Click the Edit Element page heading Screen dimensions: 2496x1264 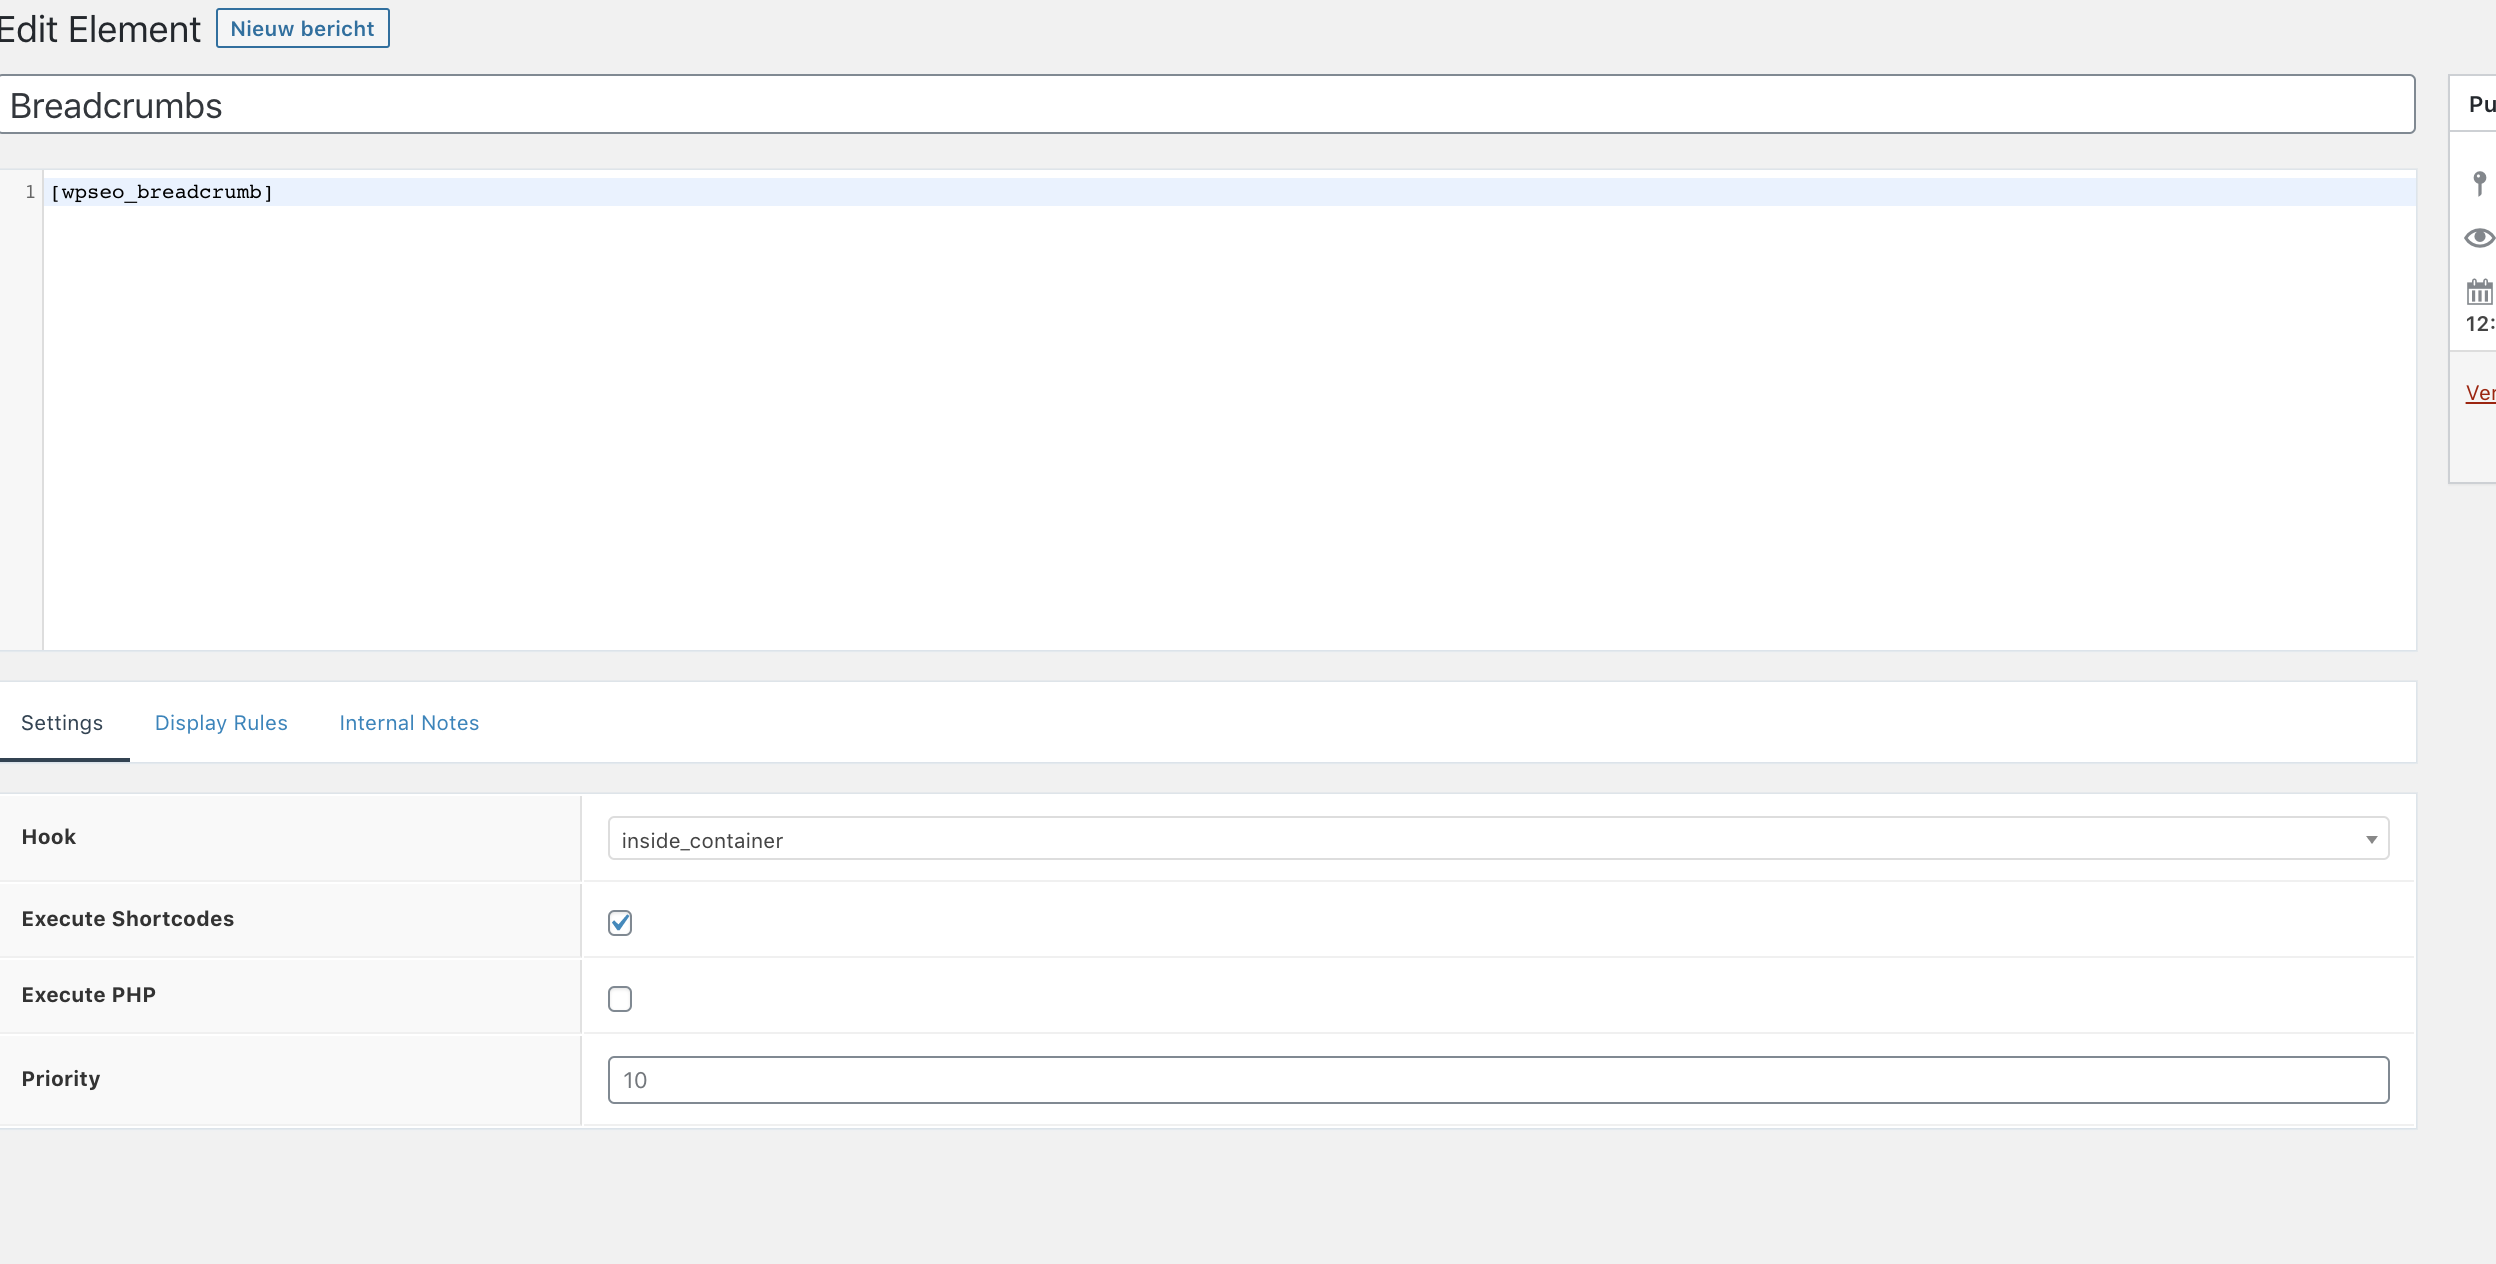(x=100, y=30)
